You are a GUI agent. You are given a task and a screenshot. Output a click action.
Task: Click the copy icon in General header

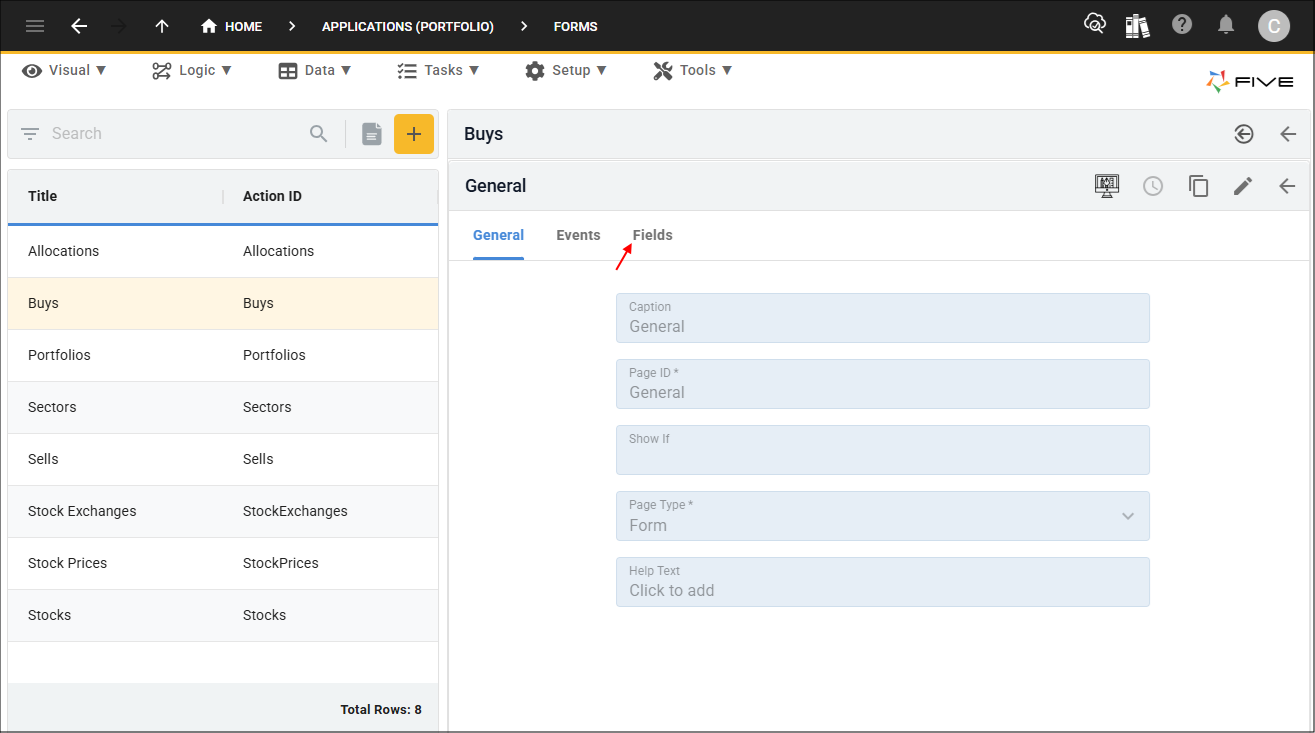tap(1198, 186)
